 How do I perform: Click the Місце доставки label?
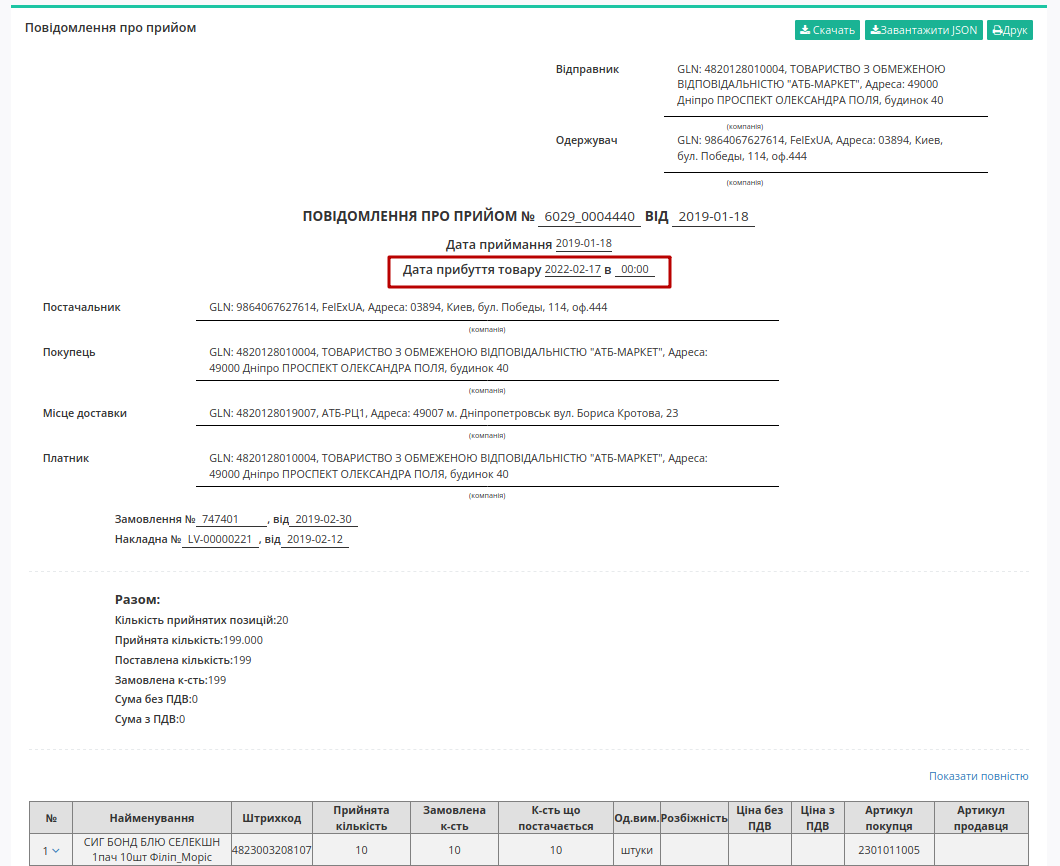point(85,413)
